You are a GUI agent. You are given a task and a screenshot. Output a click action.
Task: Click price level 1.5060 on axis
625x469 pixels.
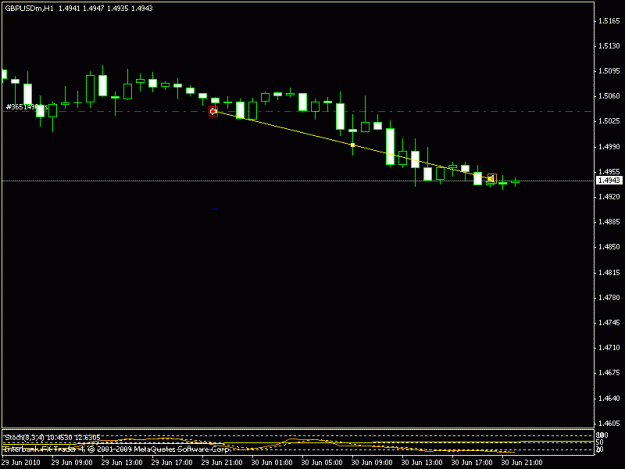click(x=609, y=96)
